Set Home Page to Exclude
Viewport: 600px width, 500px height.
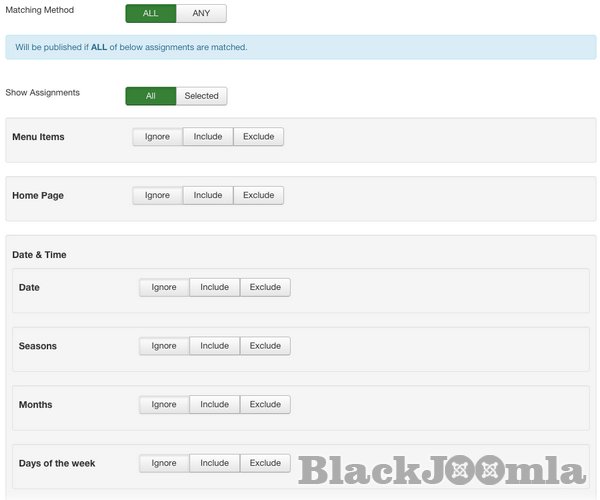[258, 196]
